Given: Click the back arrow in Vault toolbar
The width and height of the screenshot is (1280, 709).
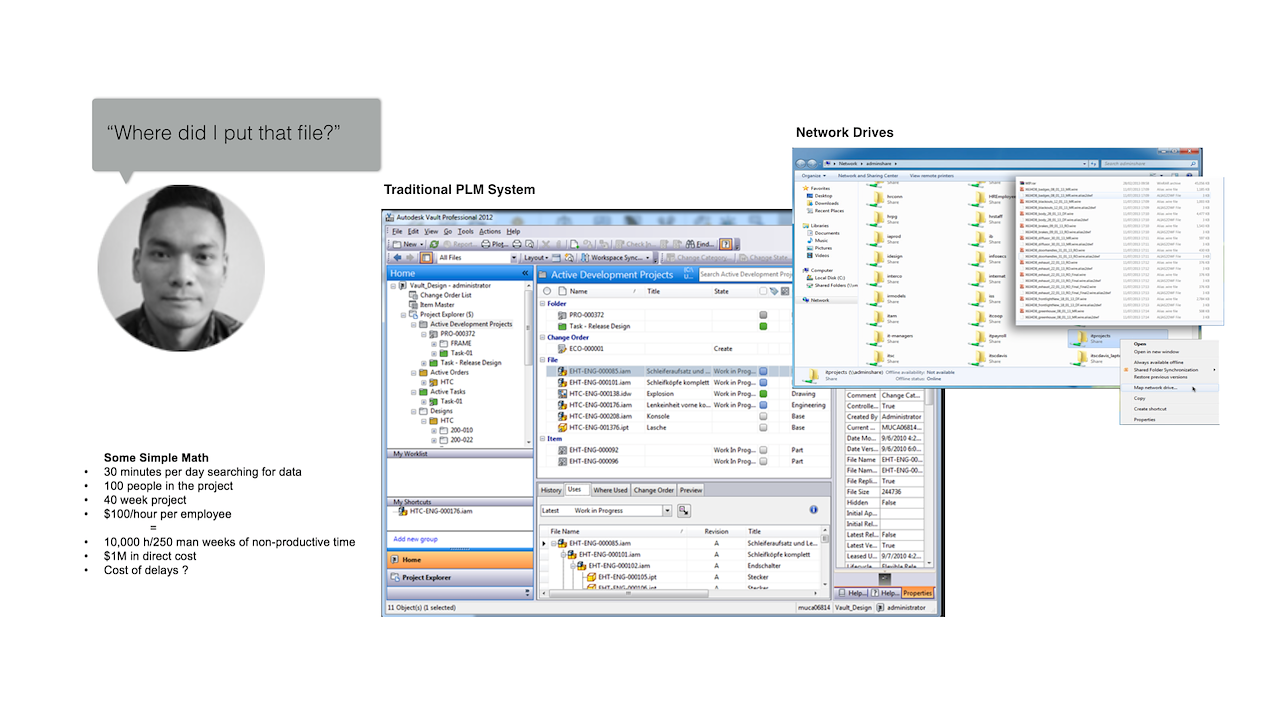Looking at the screenshot, I should (395, 258).
